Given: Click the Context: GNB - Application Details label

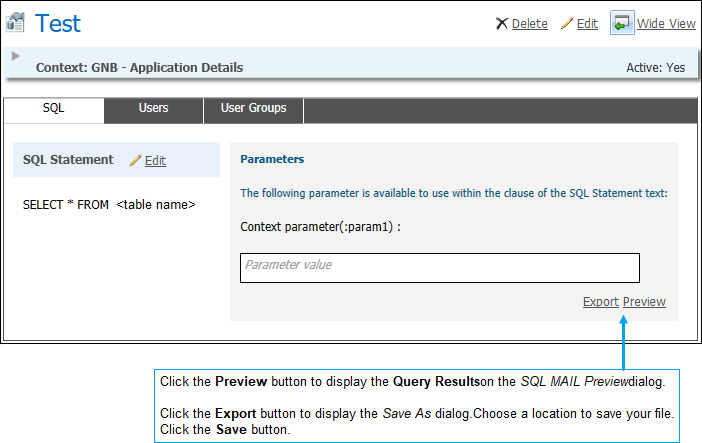Looking at the screenshot, I should point(139,68).
